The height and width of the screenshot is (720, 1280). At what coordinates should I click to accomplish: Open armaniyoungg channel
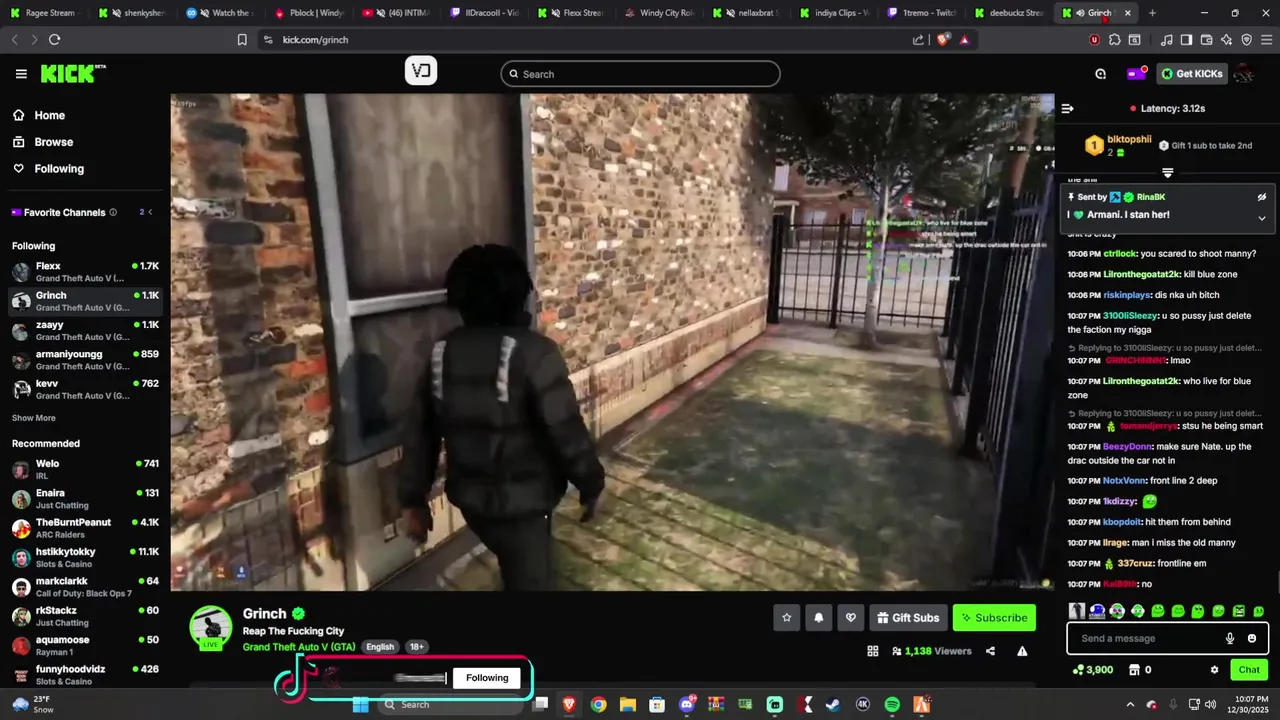pos(85,360)
